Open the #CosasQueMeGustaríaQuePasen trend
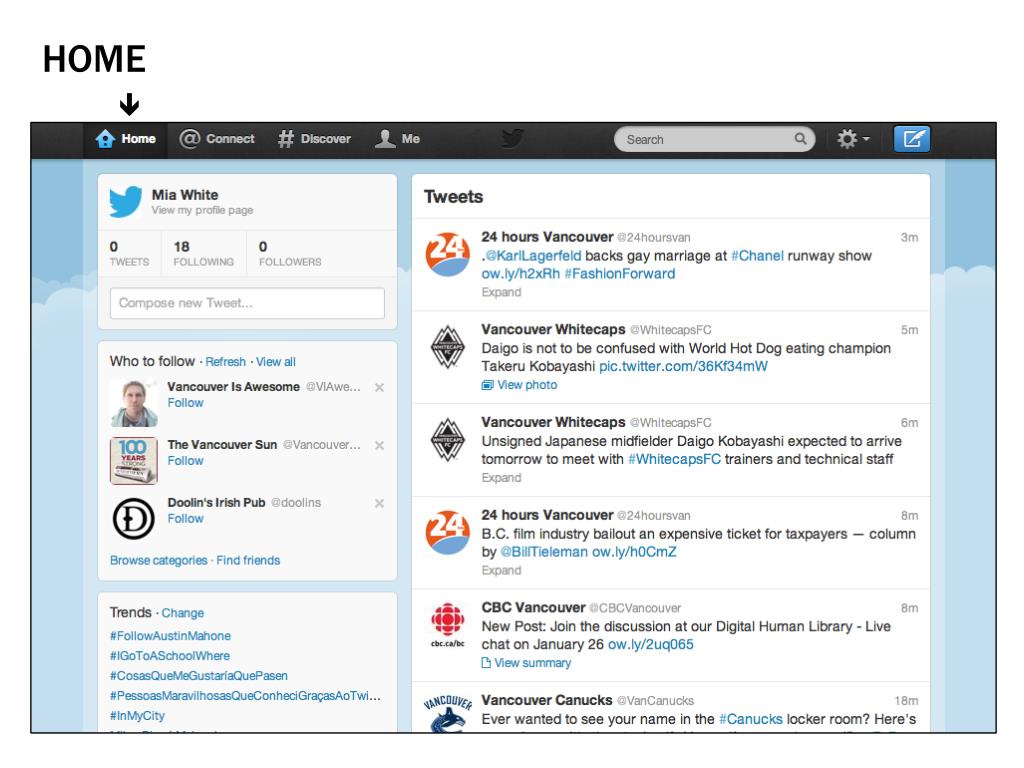The image size is (1024, 768). click(x=199, y=676)
